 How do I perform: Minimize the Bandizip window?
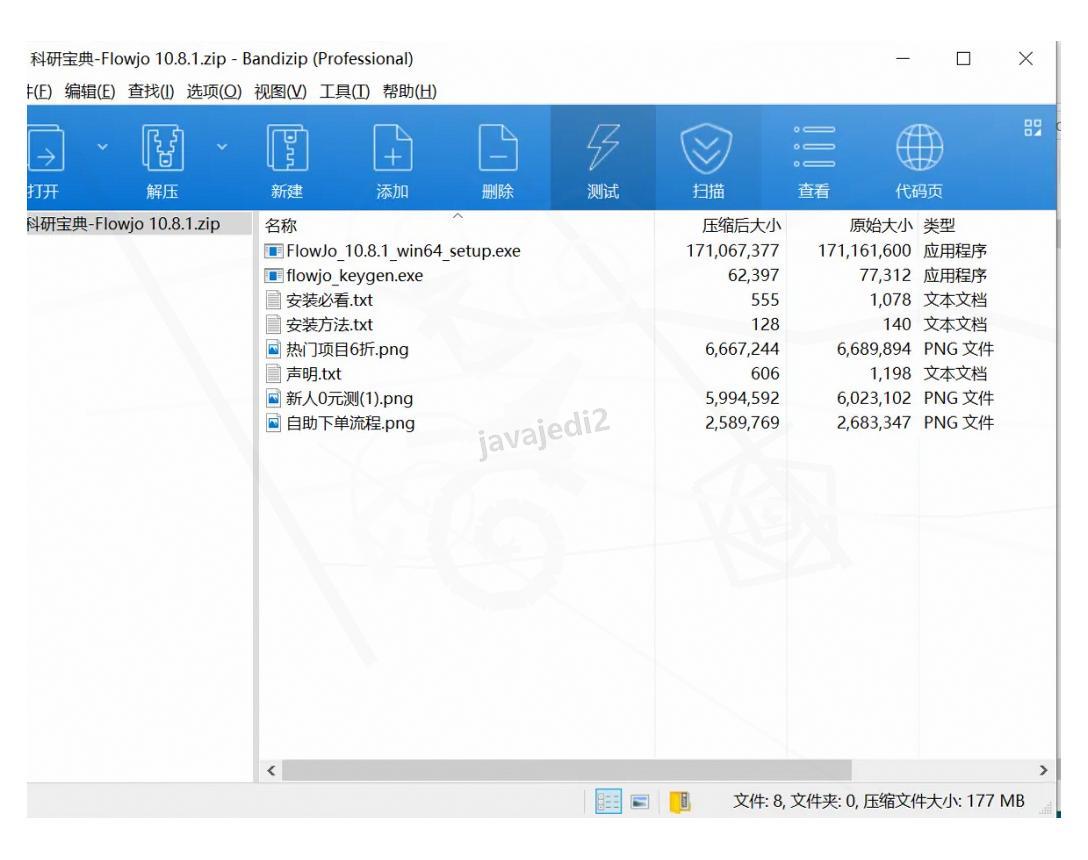(x=903, y=59)
